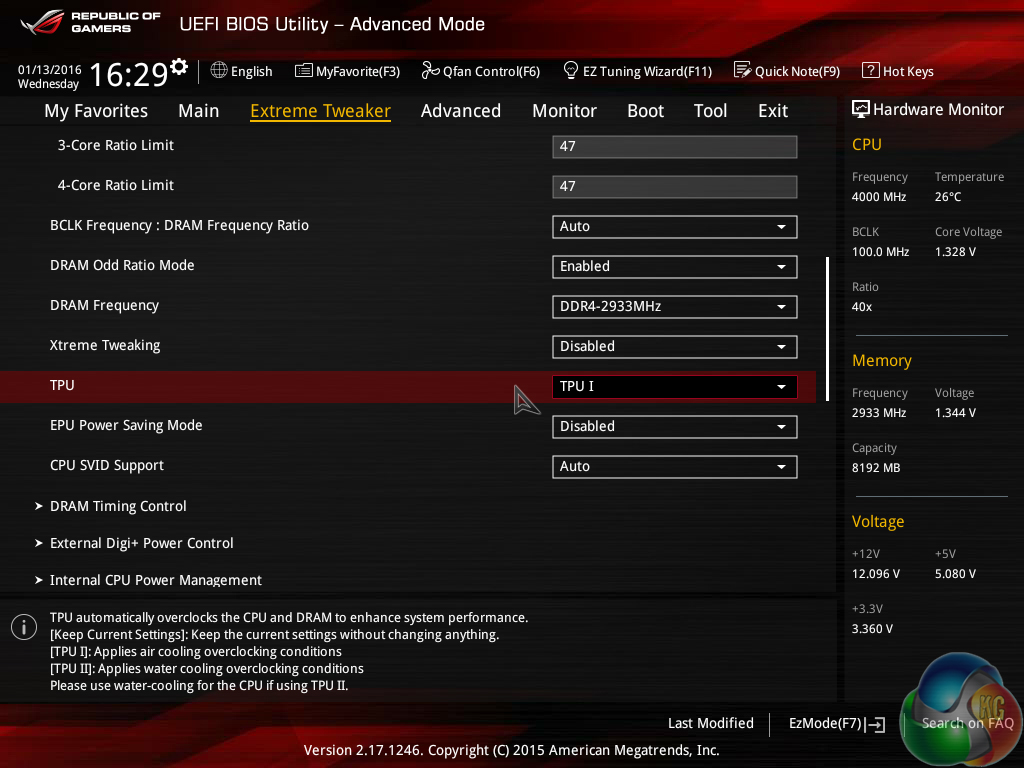Open the Monitor tab
Image resolution: width=1024 pixels, height=768 pixels.
tap(564, 111)
